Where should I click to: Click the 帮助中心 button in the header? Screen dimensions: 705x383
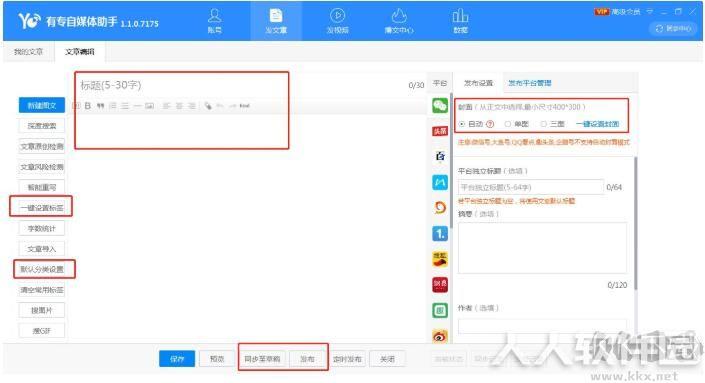click(x=673, y=28)
